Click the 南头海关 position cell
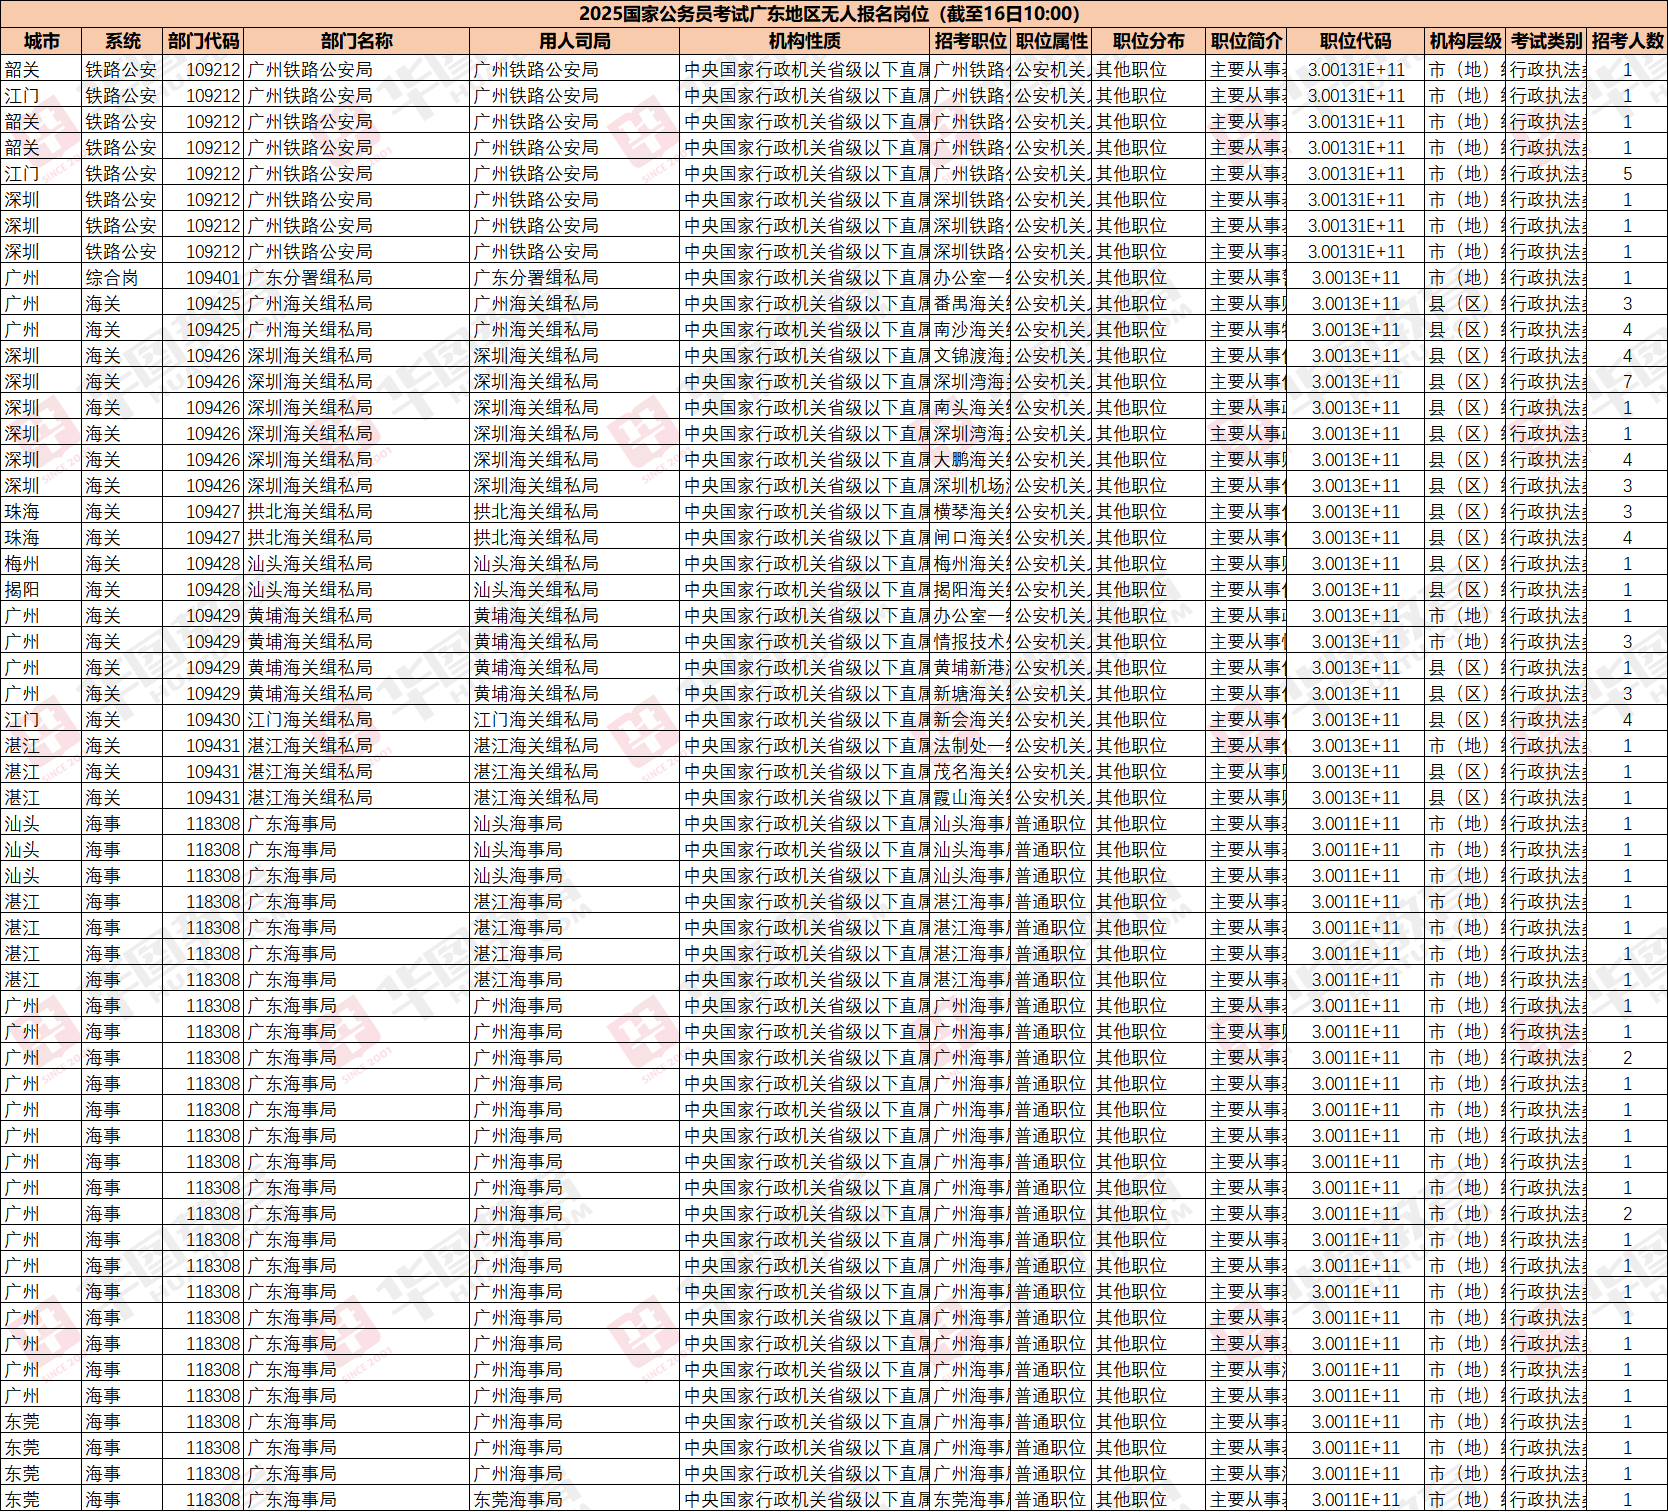1668x1512 pixels. pos(970,408)
